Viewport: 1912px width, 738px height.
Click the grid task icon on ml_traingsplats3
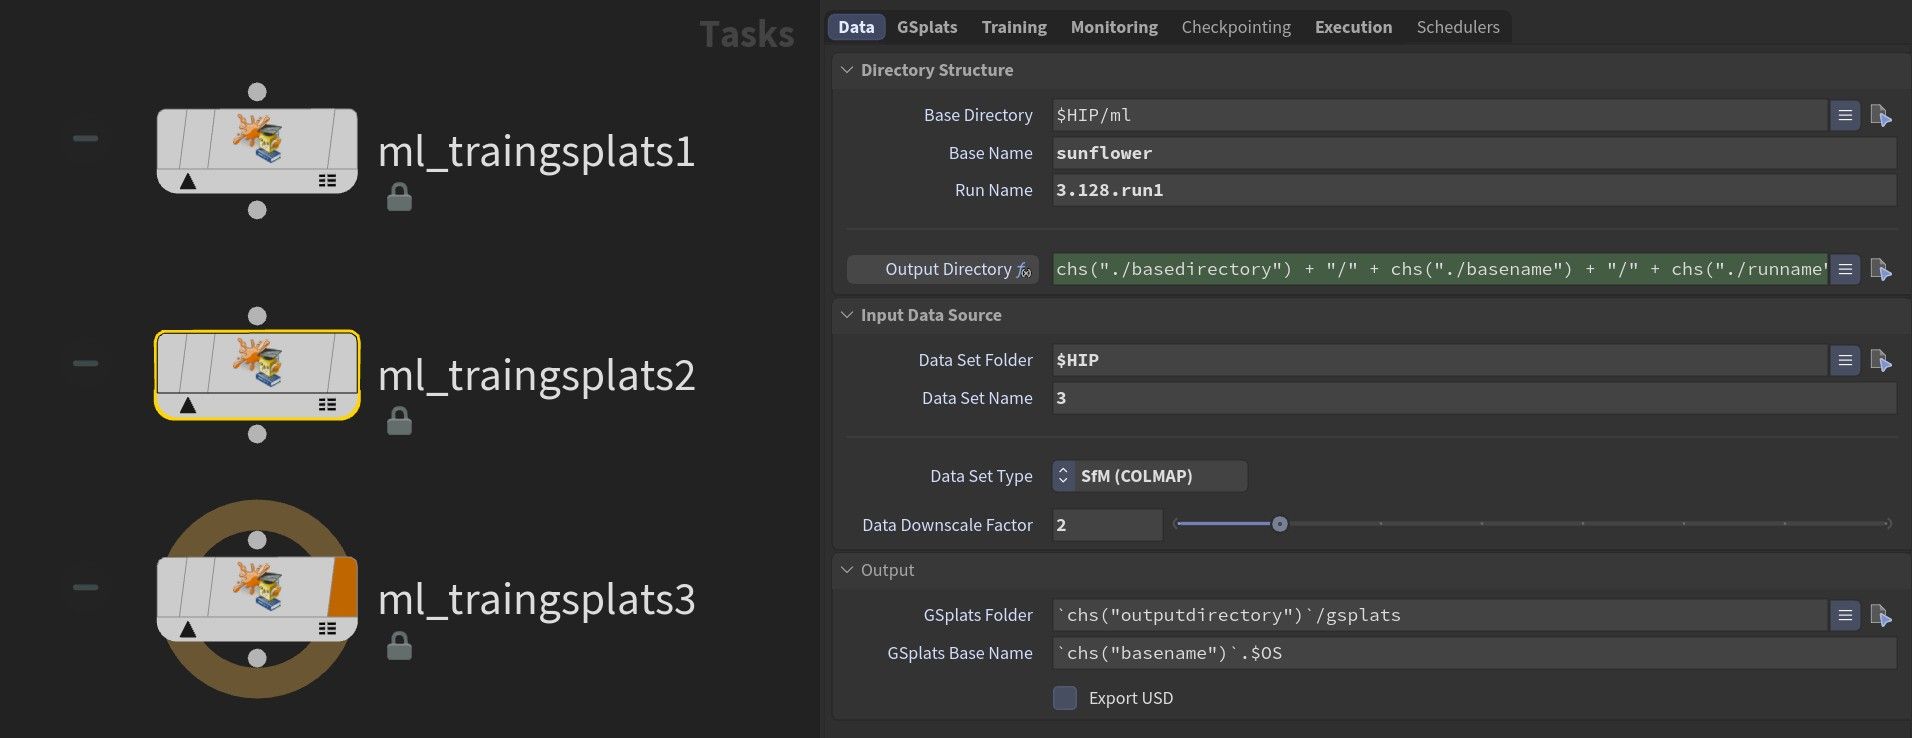[x=327, y=629]
